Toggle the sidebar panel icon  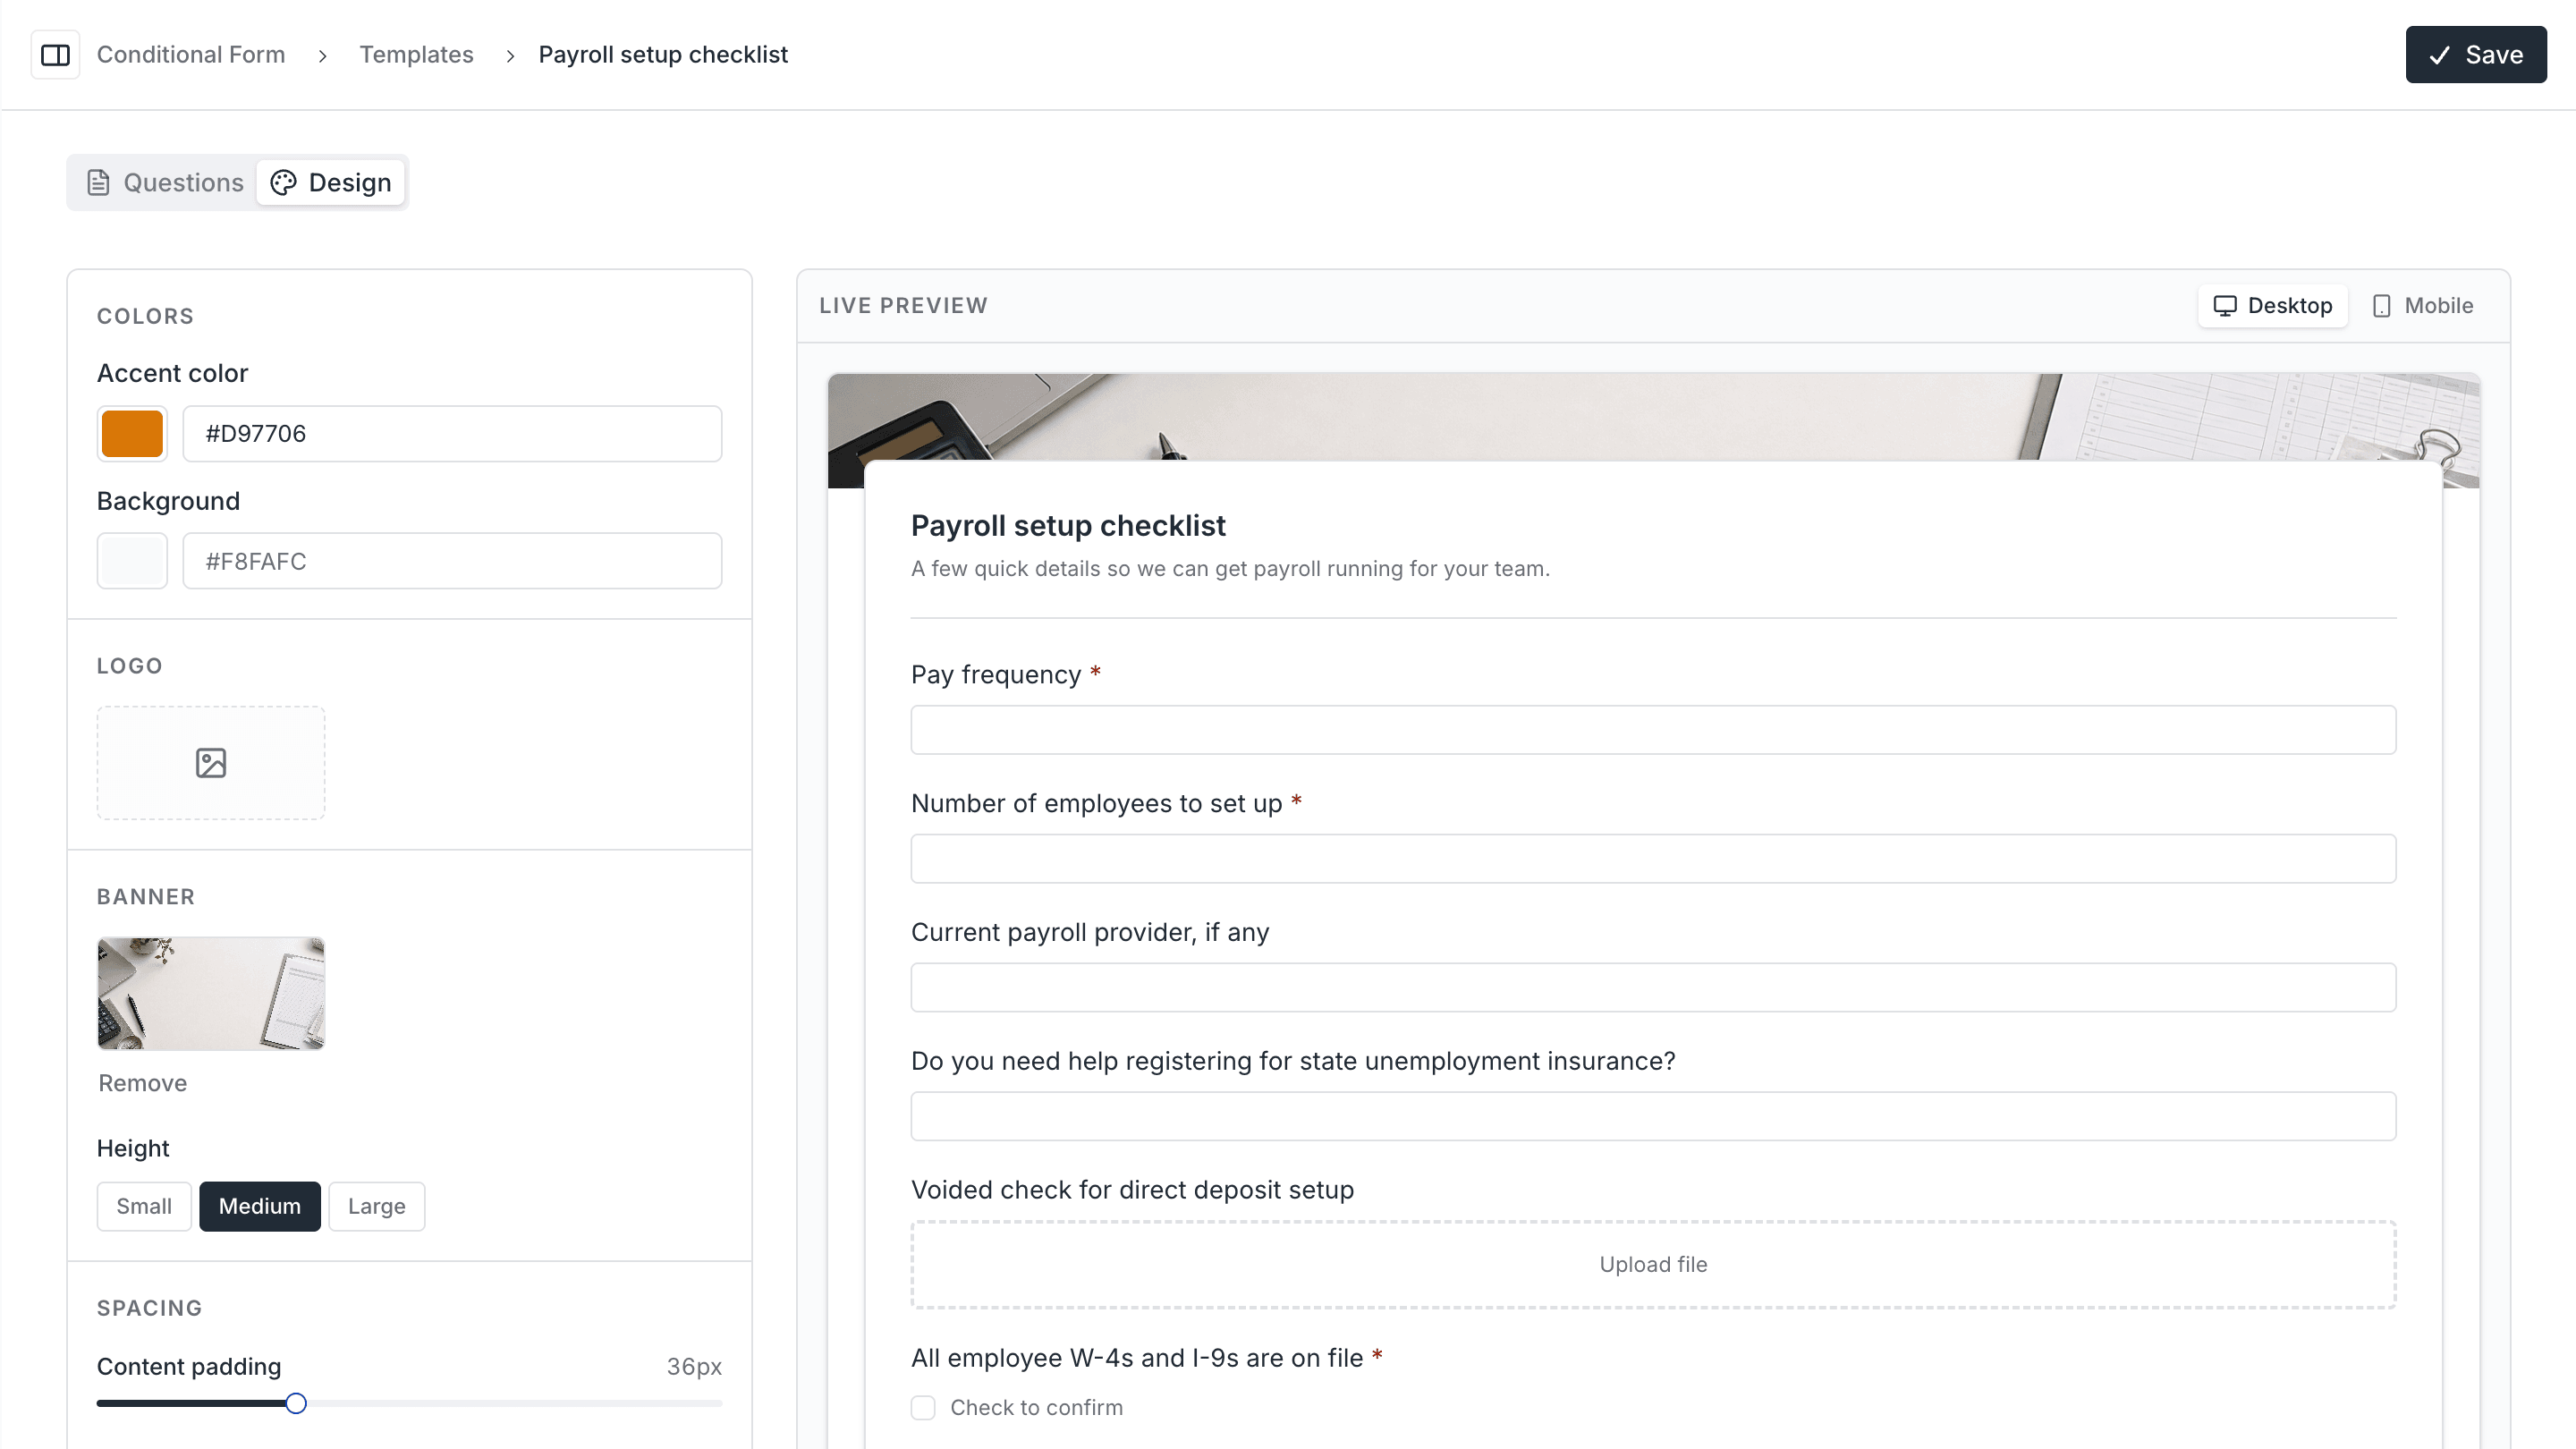[55, 55]
